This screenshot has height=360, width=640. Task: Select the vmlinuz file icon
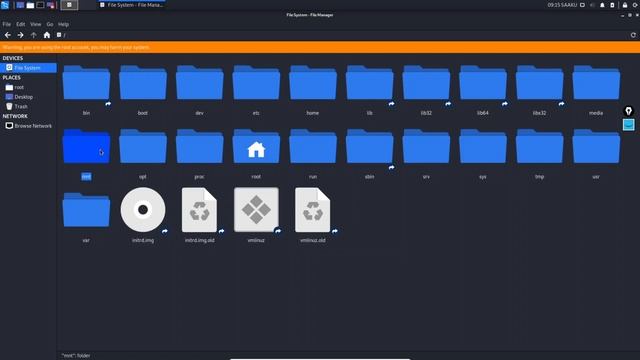(256, 210)
